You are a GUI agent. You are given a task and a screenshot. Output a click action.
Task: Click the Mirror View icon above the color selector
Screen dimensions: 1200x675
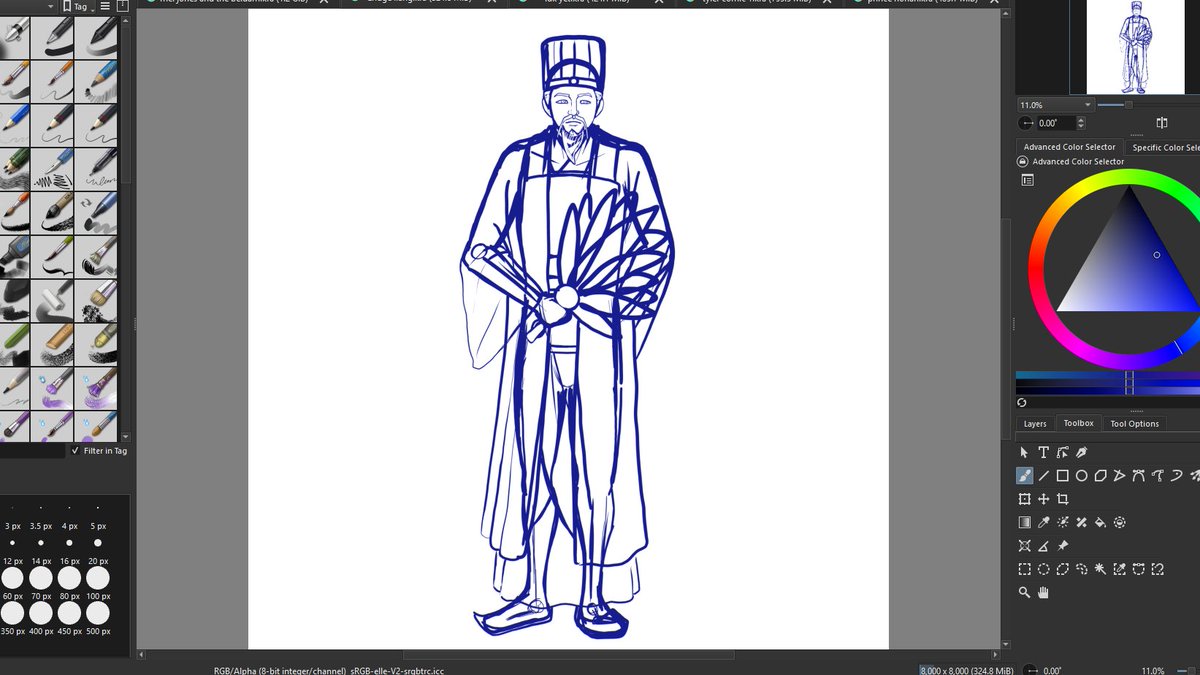tap(1160, 121)
